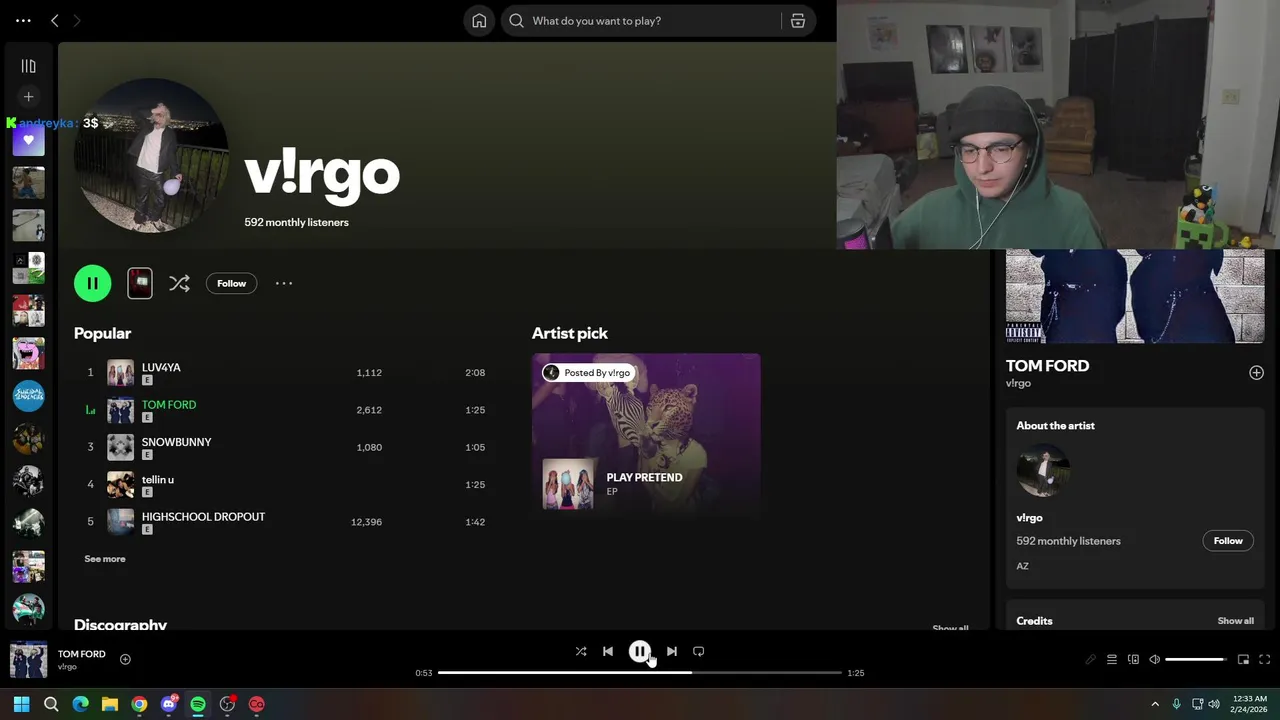Click the Spotify taskbar icon
This screenshot has width=1280, height=720.
tap(198, 704)
